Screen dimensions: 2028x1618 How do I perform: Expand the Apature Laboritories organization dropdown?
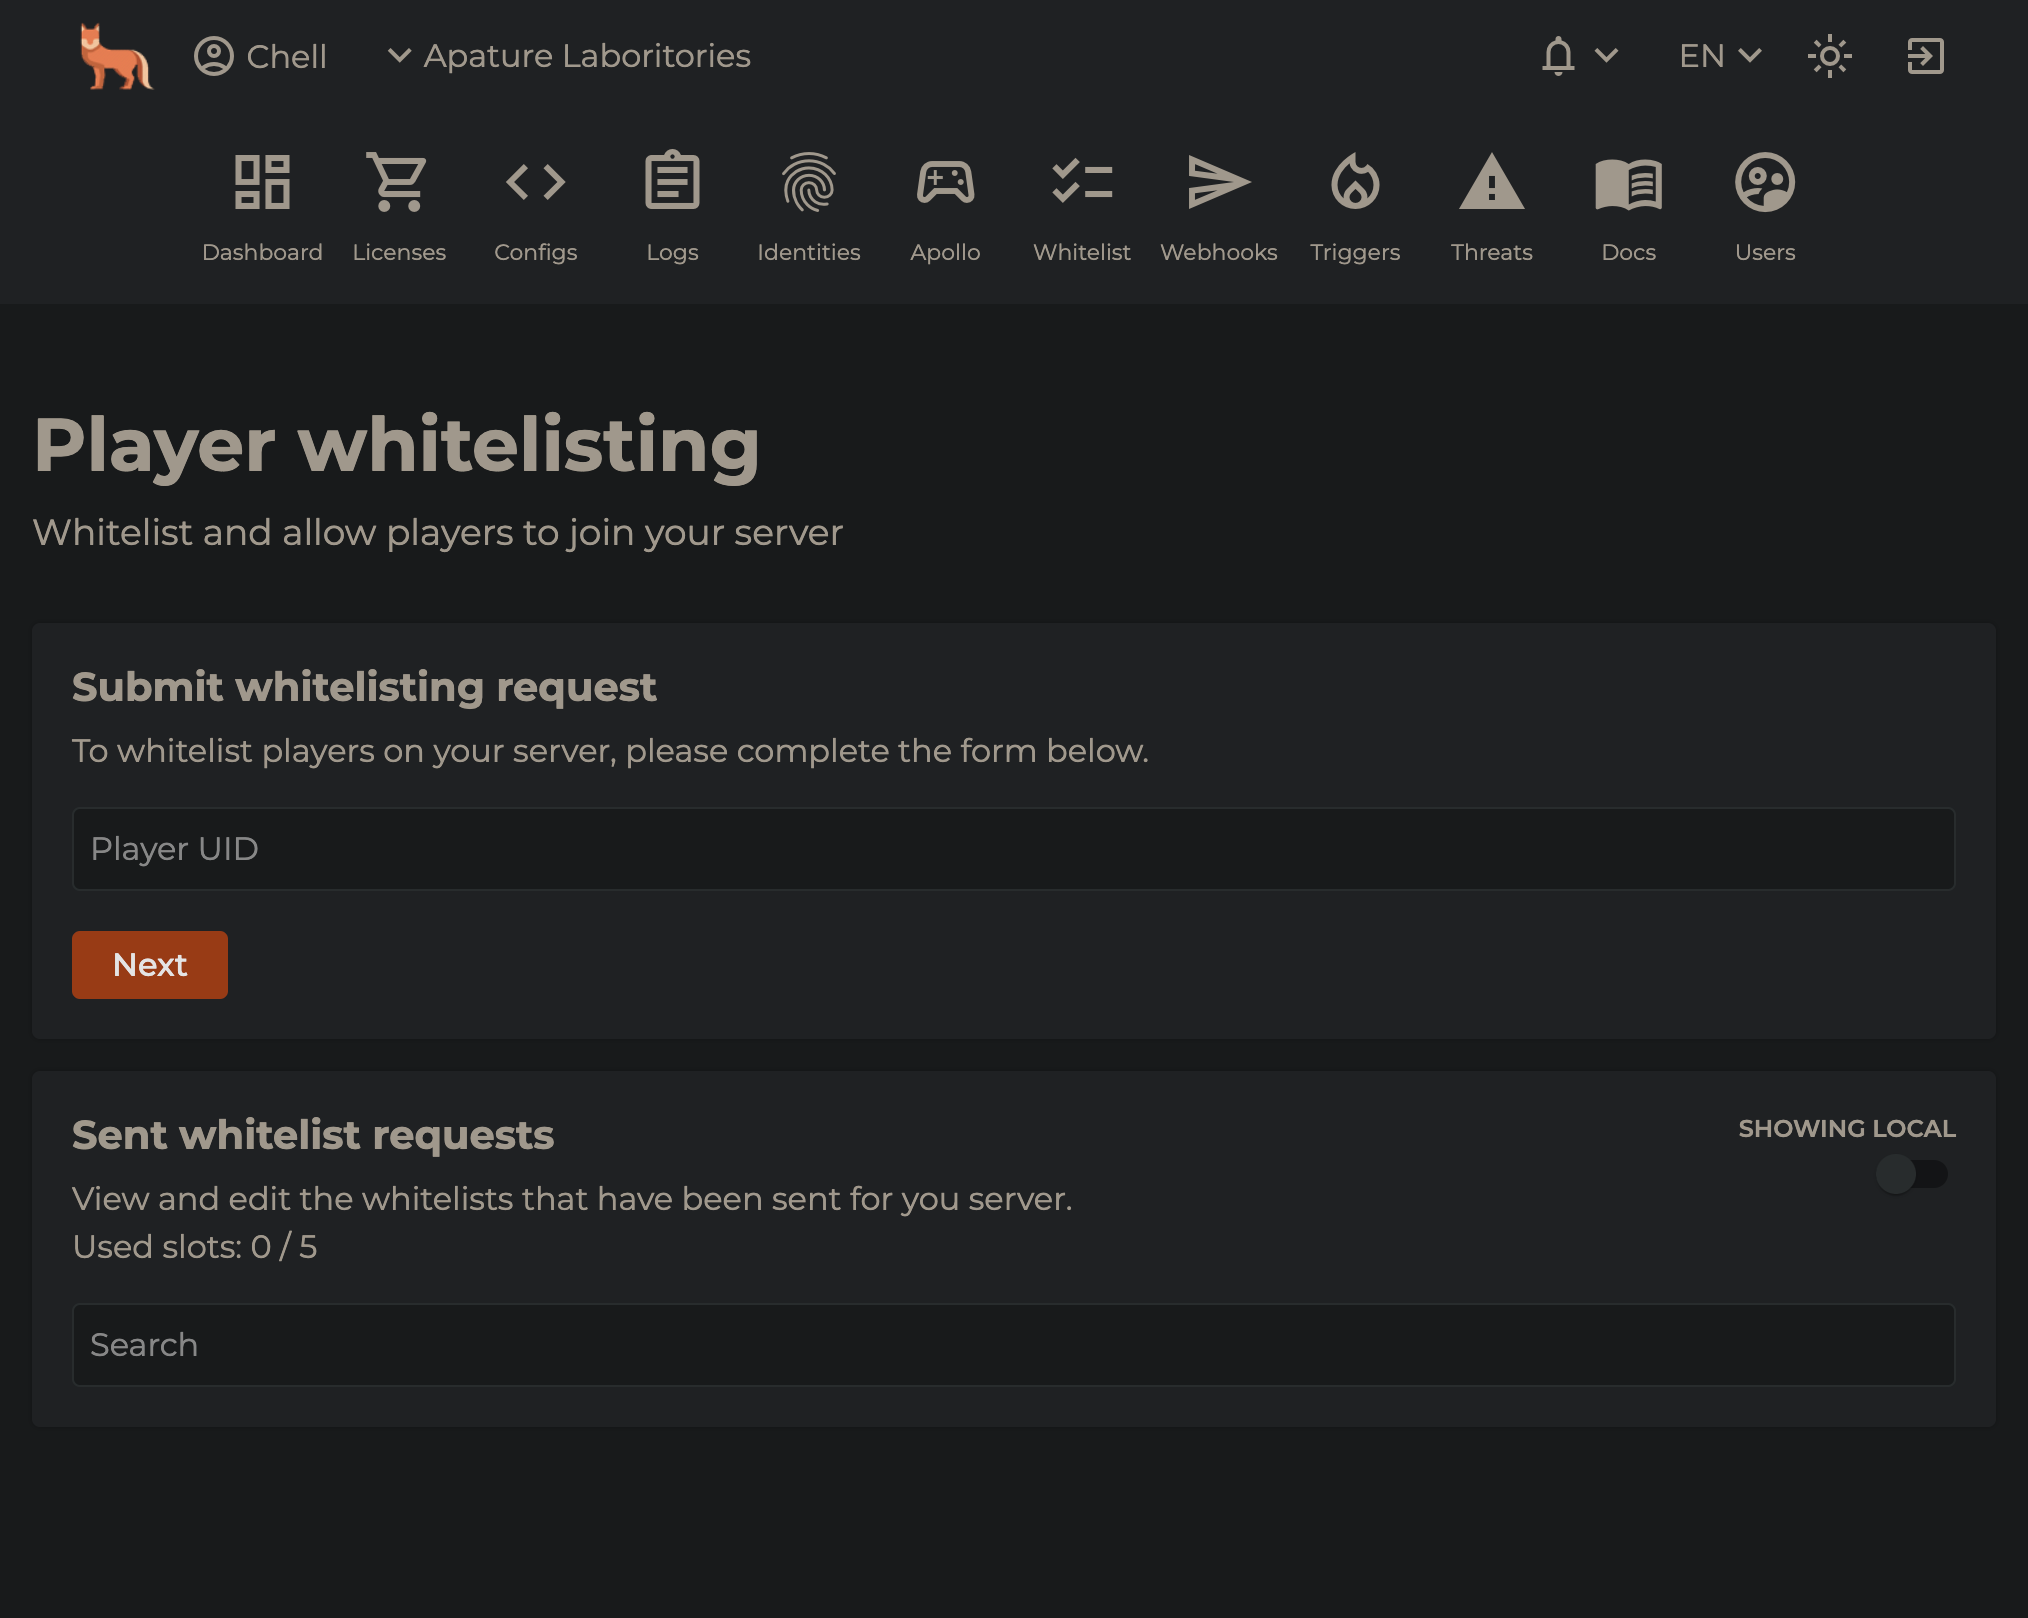568,56
